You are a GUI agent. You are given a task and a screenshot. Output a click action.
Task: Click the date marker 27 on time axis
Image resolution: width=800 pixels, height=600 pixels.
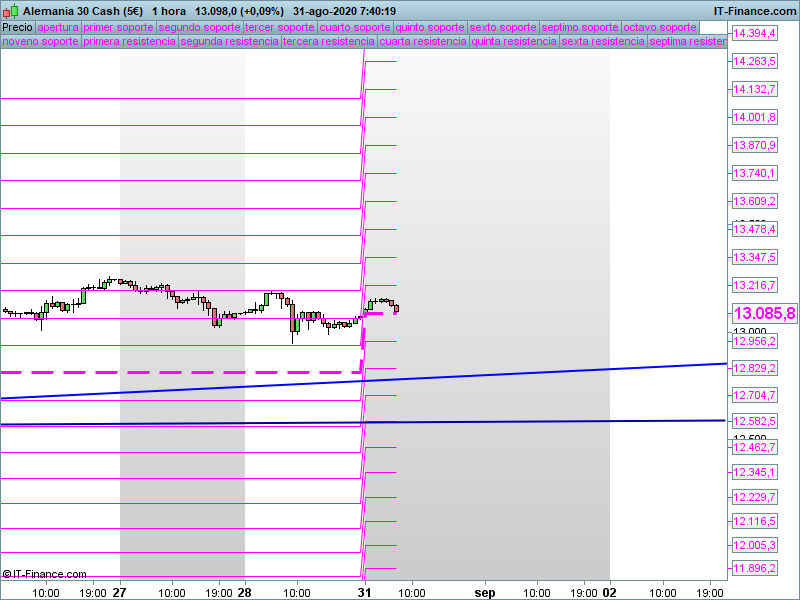click(x=119, y=592)
